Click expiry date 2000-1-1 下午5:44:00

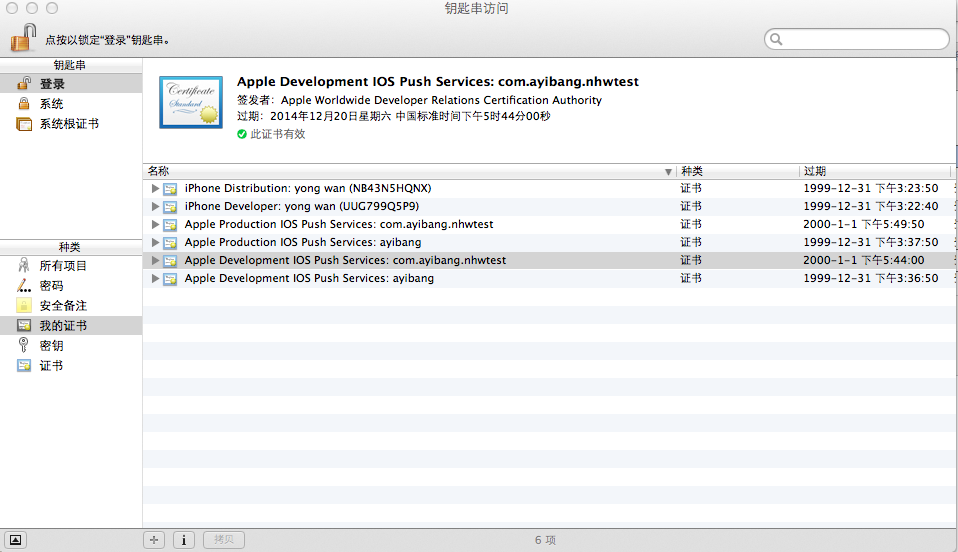click(x=864, y=260)
